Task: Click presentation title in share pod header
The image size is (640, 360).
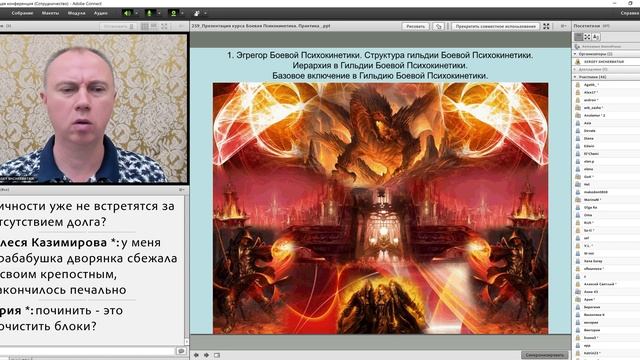Action: point(261,26)
